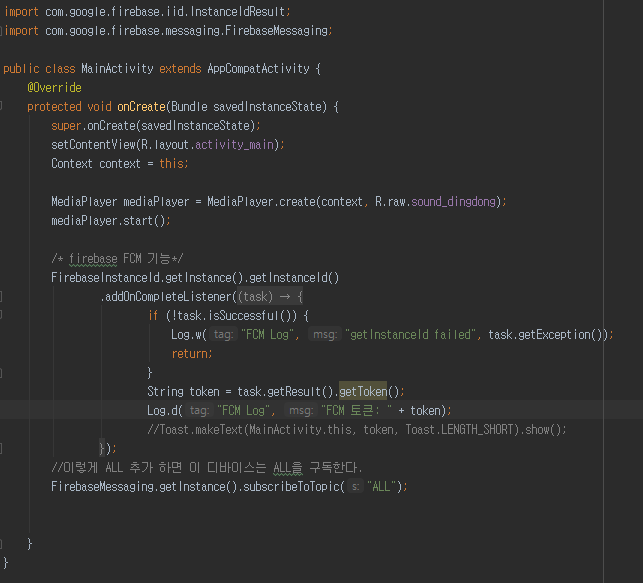Click onCreate in the method declaration
643x583 pixels.
tap(141, 107)
